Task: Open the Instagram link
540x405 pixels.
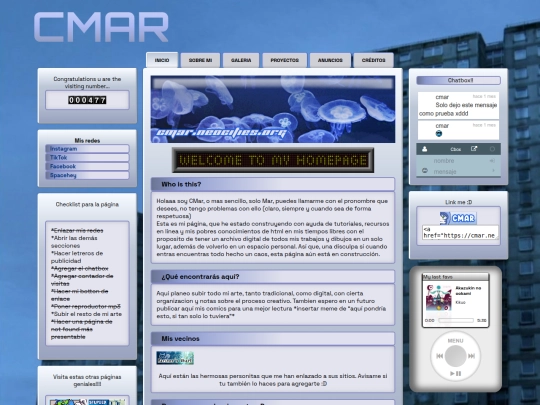Action: coord(87,149)
